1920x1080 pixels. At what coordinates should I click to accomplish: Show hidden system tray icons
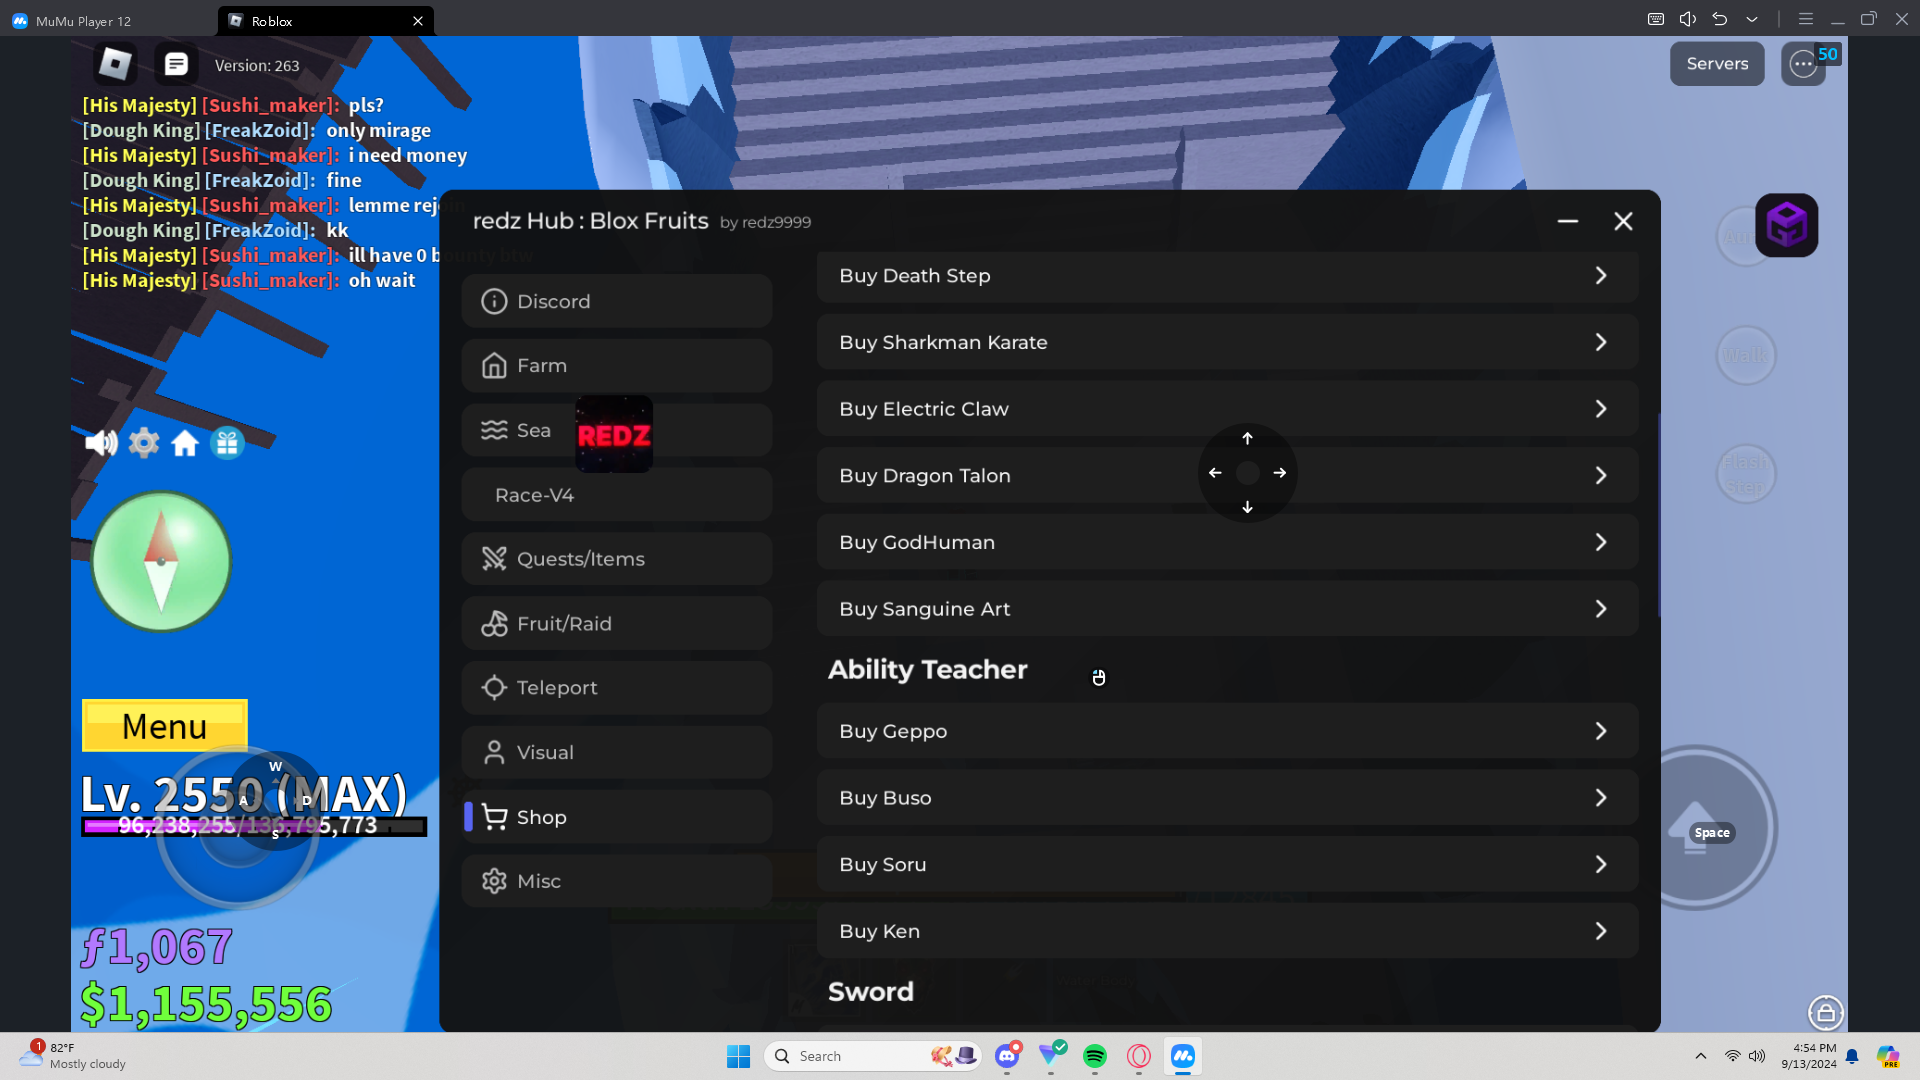click(x=1701, y=1056)
